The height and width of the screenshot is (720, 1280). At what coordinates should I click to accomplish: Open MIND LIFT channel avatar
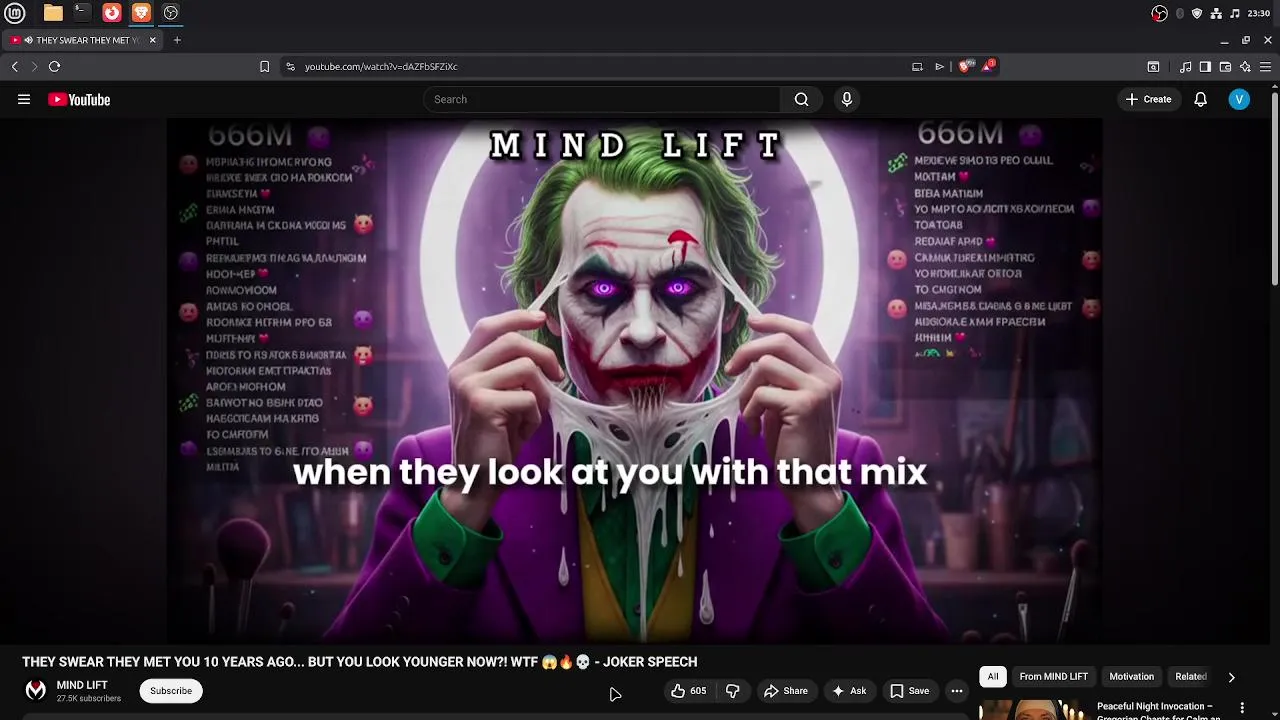36,690
